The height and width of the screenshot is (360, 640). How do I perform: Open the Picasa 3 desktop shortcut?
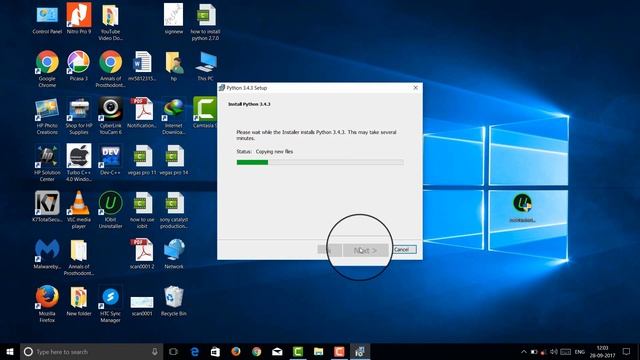pyautogui.click(x=79, y=66)
